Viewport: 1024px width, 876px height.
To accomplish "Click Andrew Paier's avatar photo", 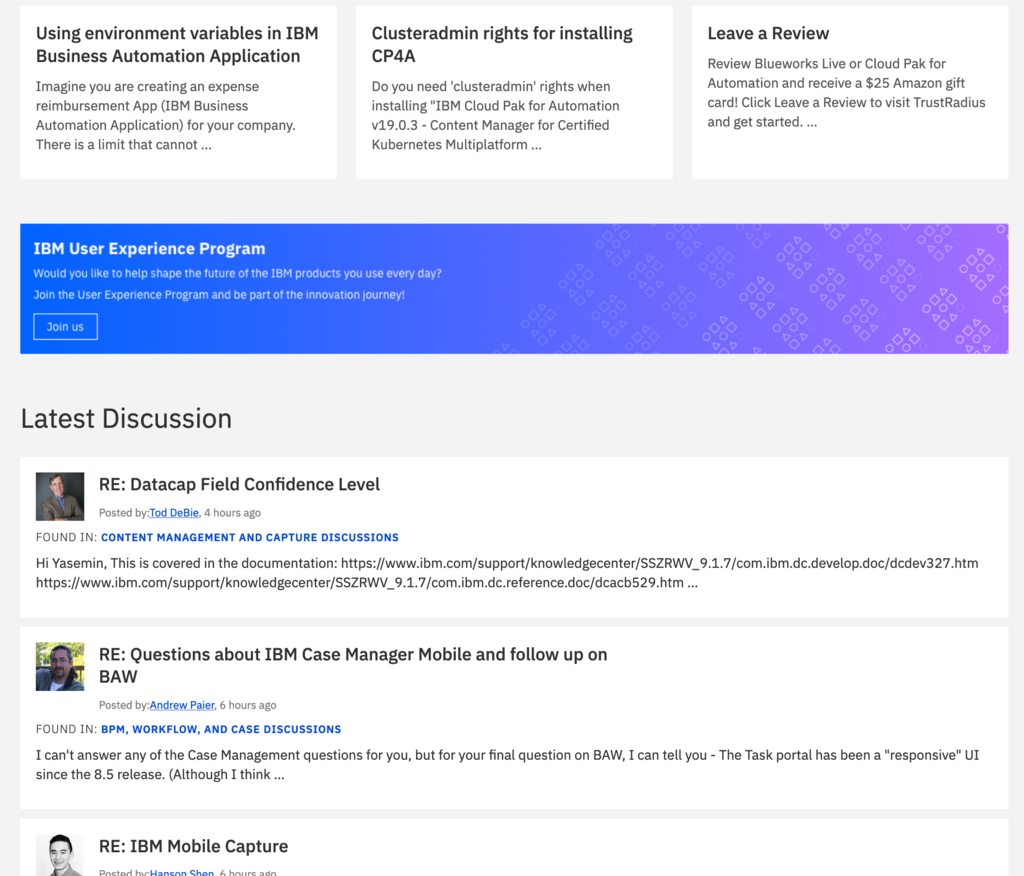I will (60, 666).
